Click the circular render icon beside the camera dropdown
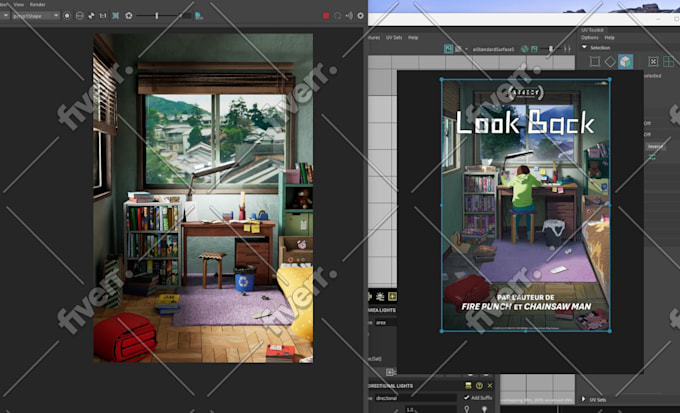The width and height of the screenshot is (680, 413). 67,16
